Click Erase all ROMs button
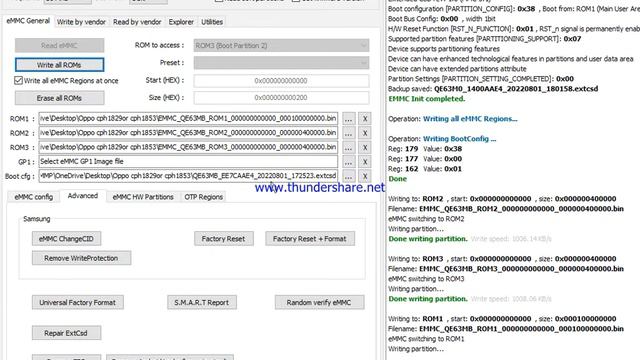Viewport: 640px width, 360px height. click(x=59, y=98)
